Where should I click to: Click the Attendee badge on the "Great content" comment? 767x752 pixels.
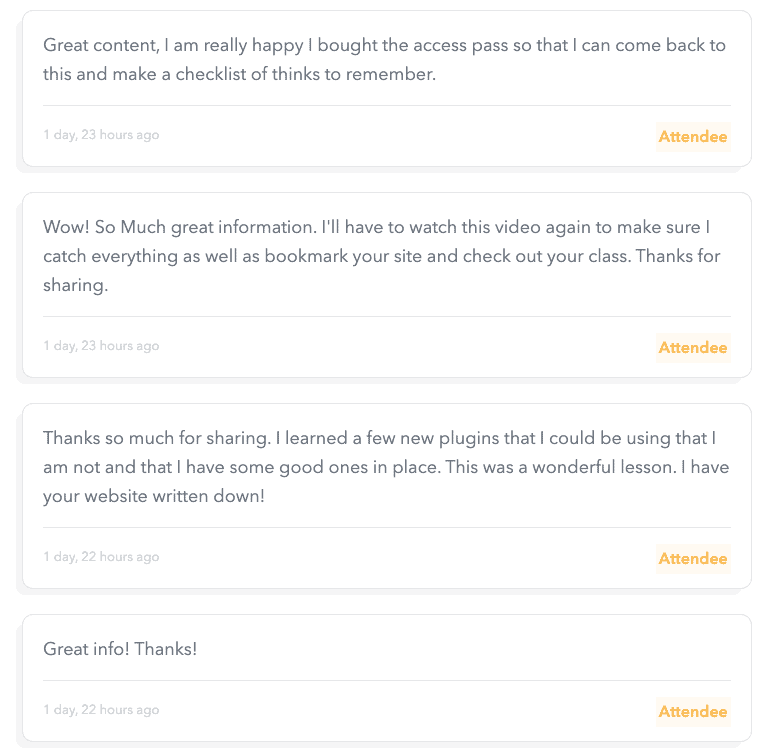pos(692,137)
